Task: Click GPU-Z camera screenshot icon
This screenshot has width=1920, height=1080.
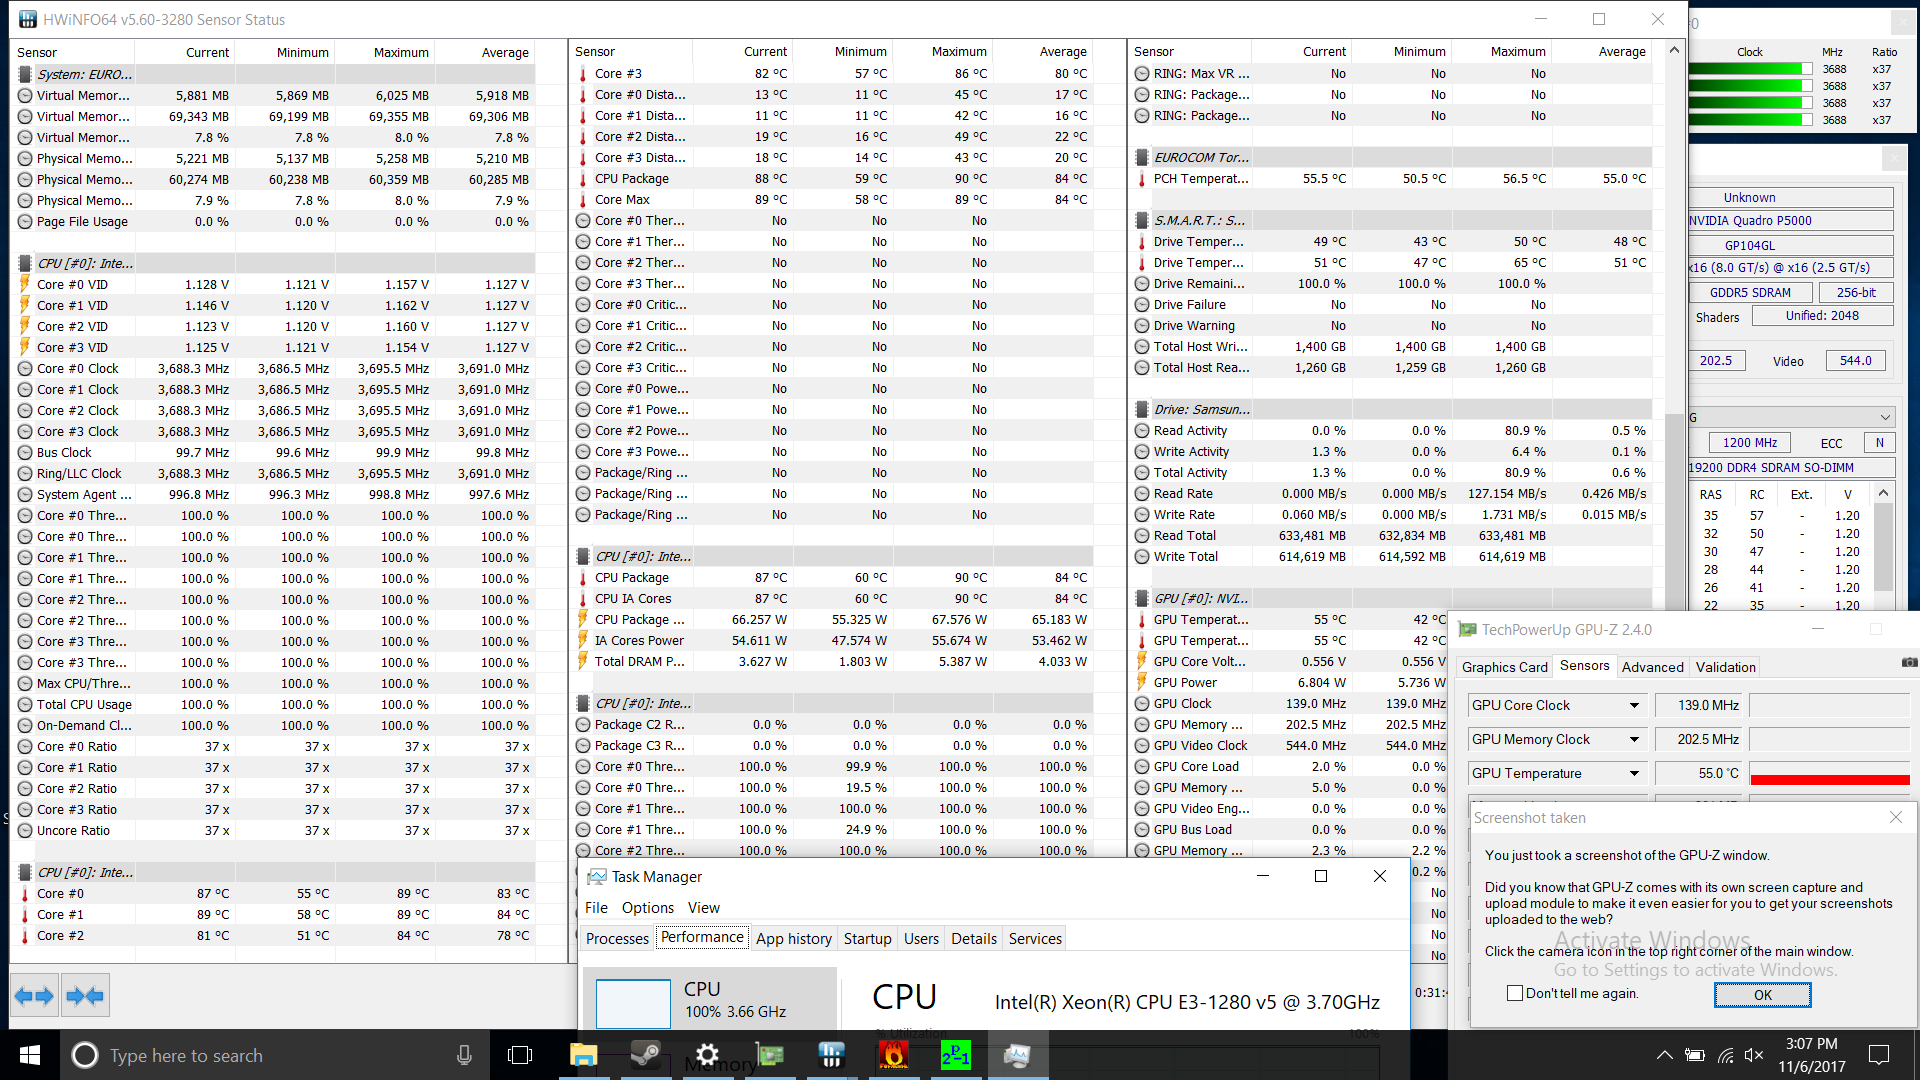Action: tap(1909, 662)
